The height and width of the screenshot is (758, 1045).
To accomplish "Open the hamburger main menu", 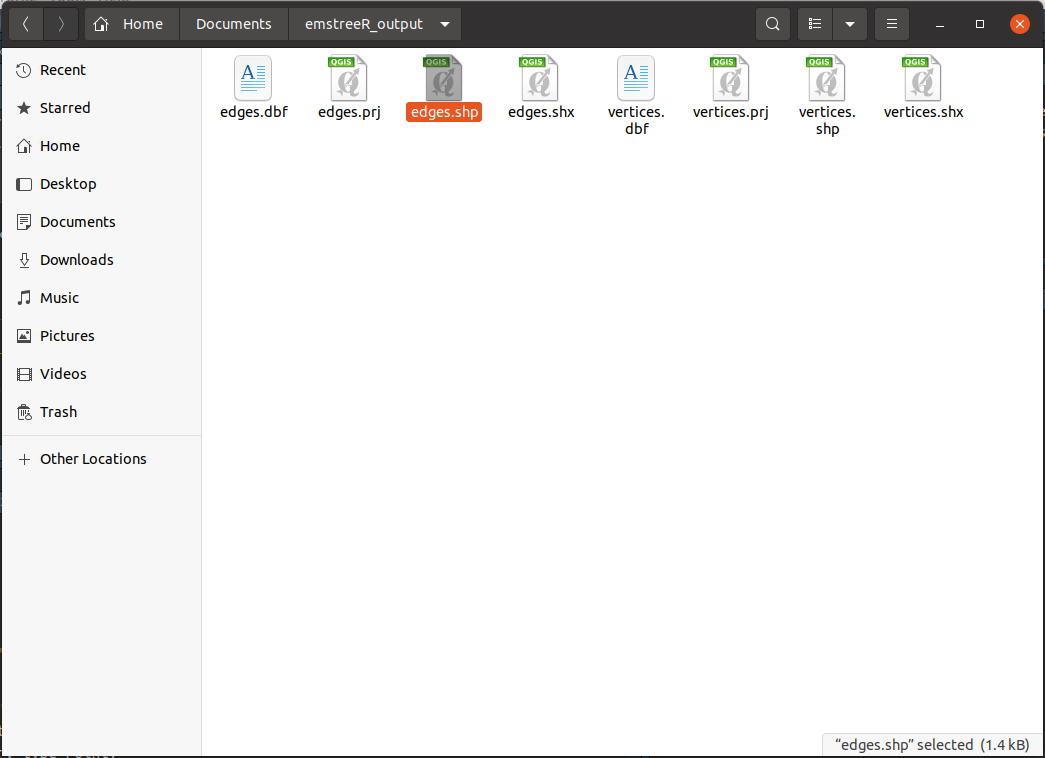I will pos(892,24).
